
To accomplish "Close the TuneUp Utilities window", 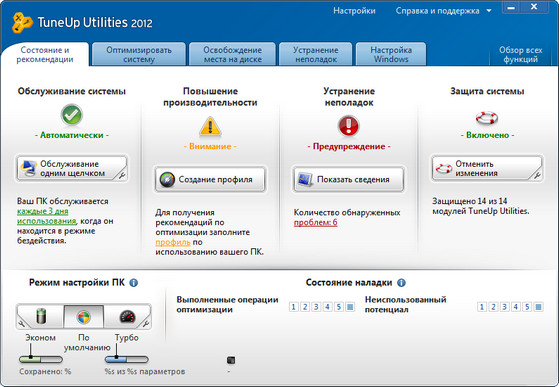I will 534,7.
